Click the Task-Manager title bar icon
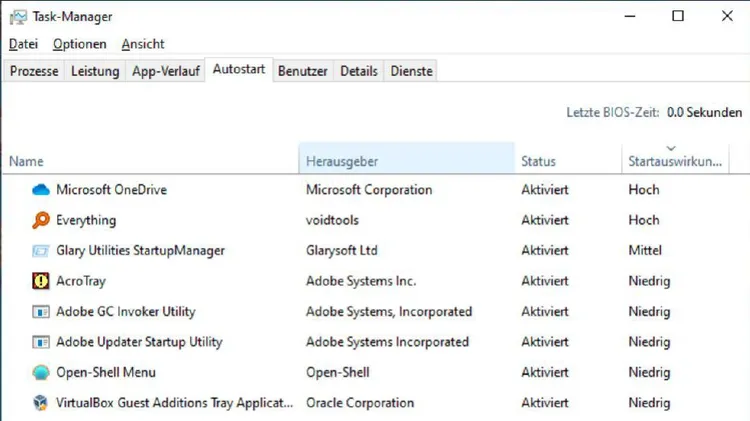 coord(18,17)
